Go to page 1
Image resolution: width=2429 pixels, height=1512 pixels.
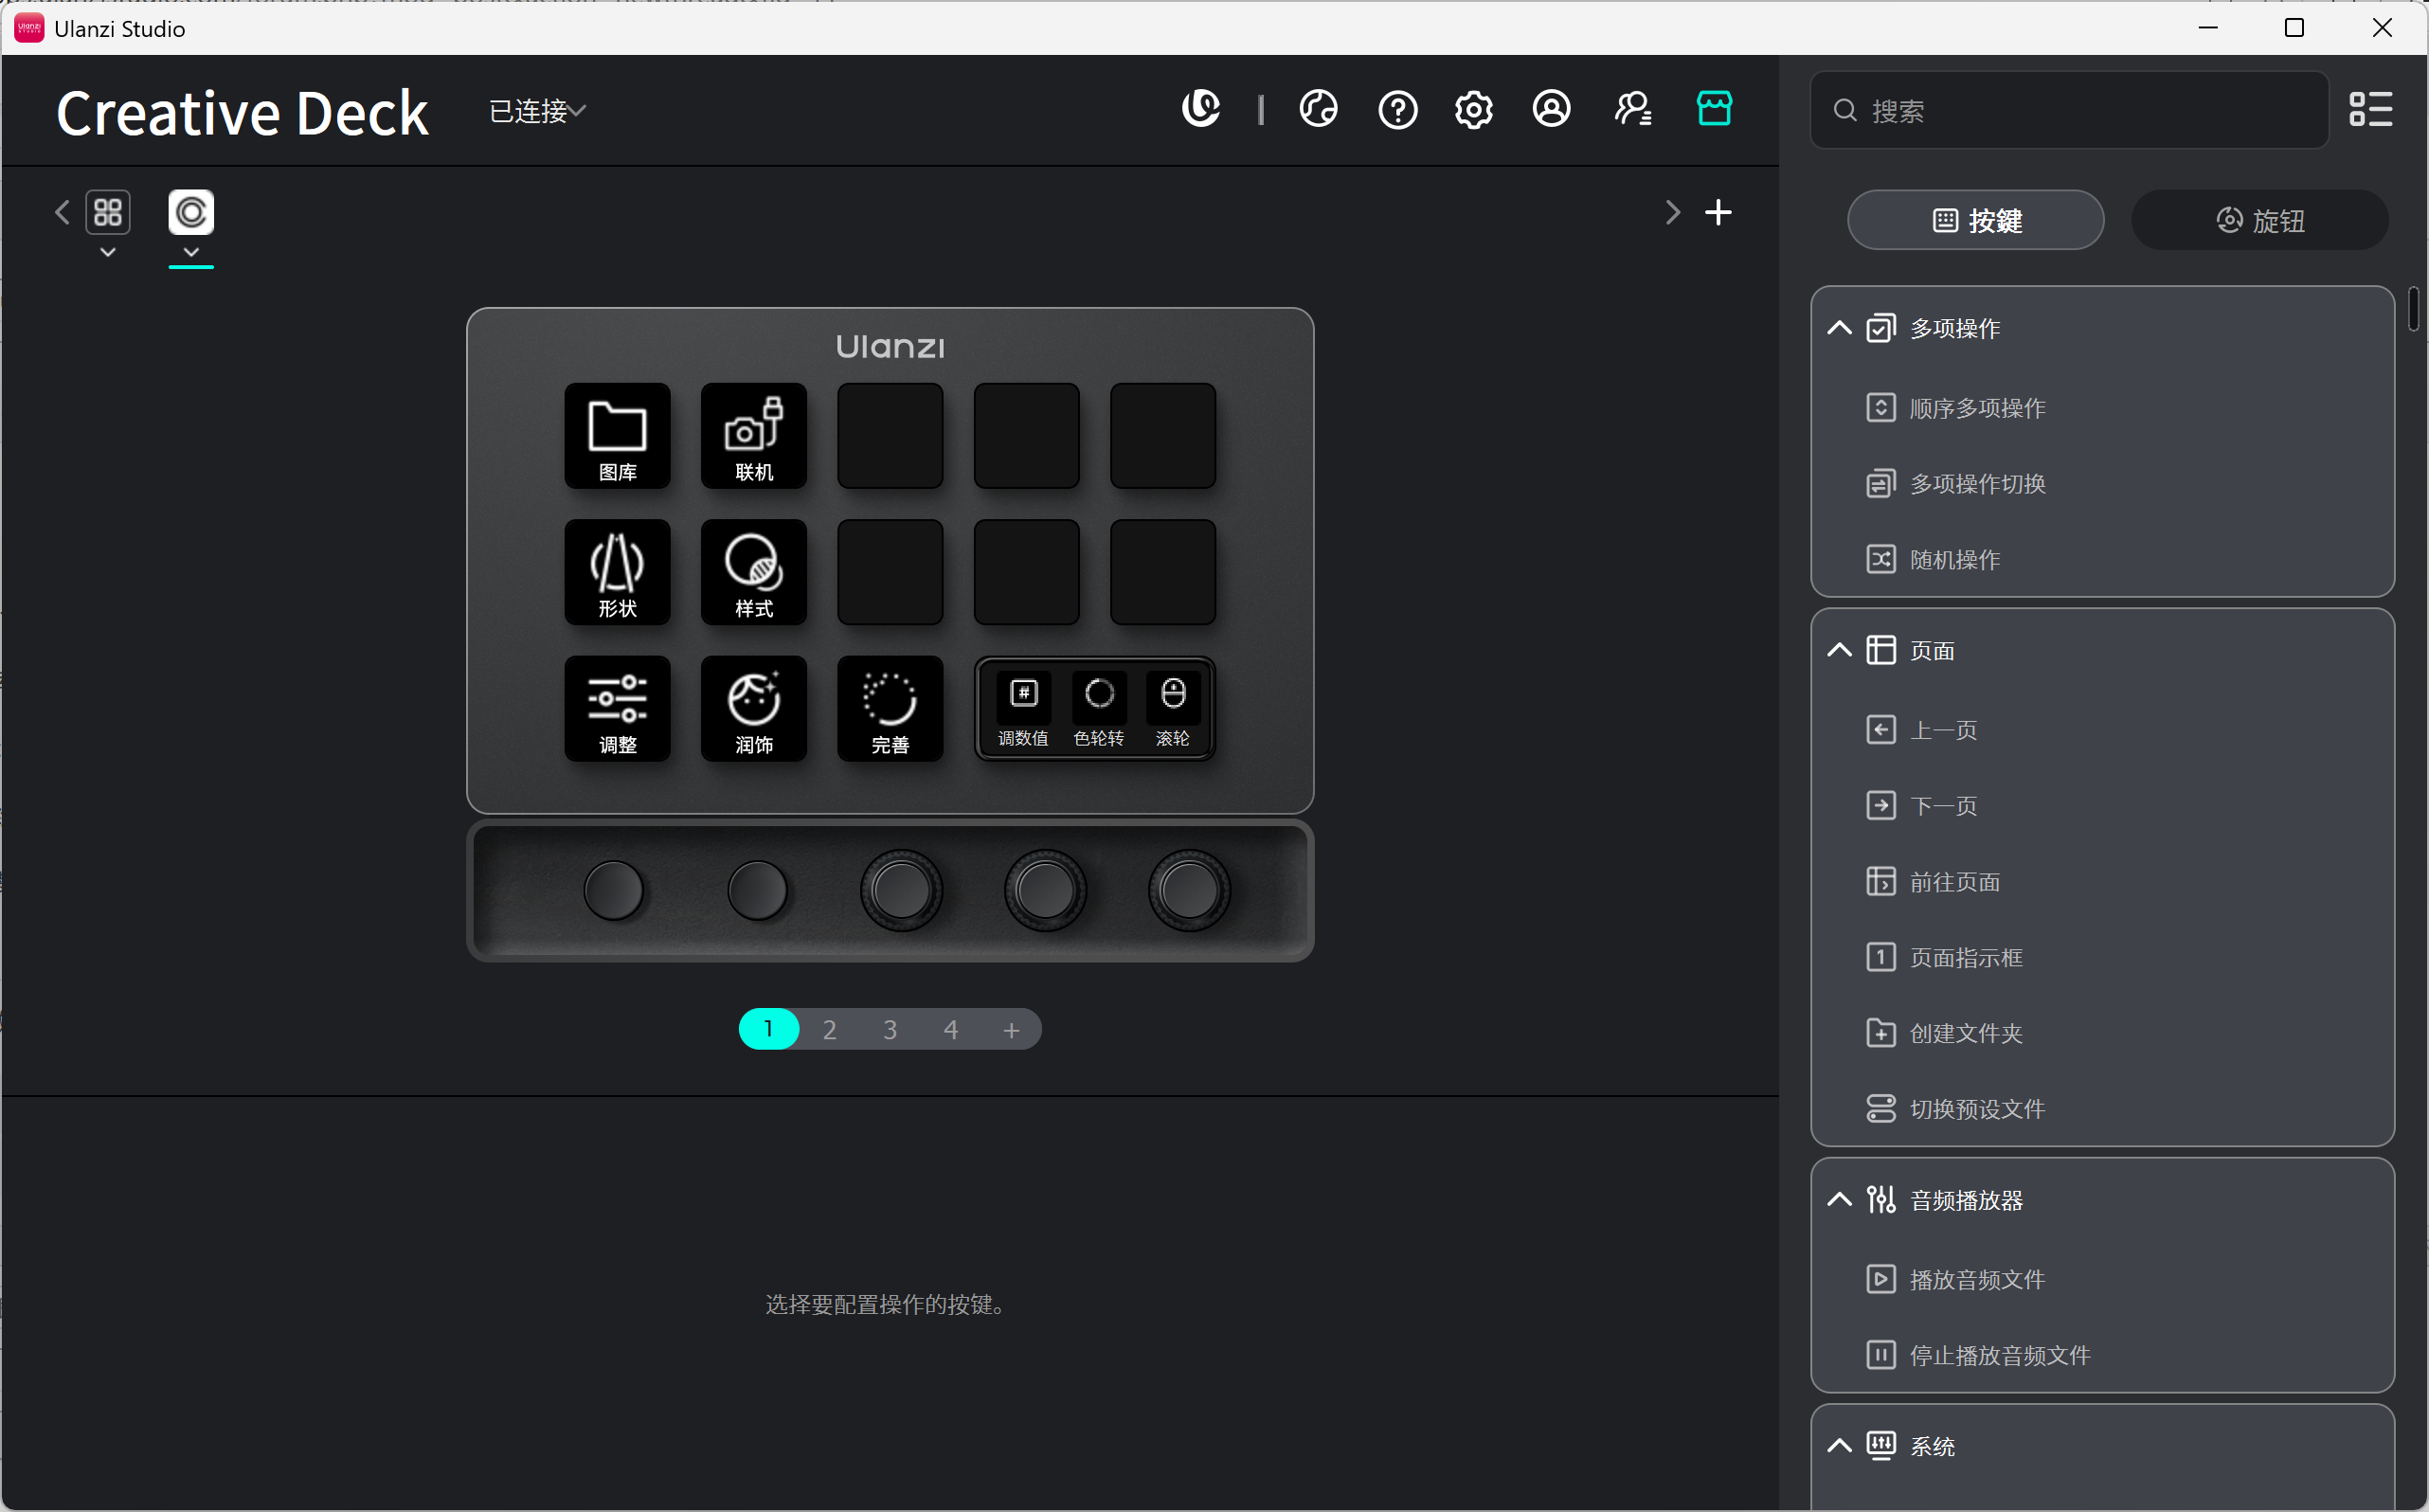click(x=768, y=1029)
